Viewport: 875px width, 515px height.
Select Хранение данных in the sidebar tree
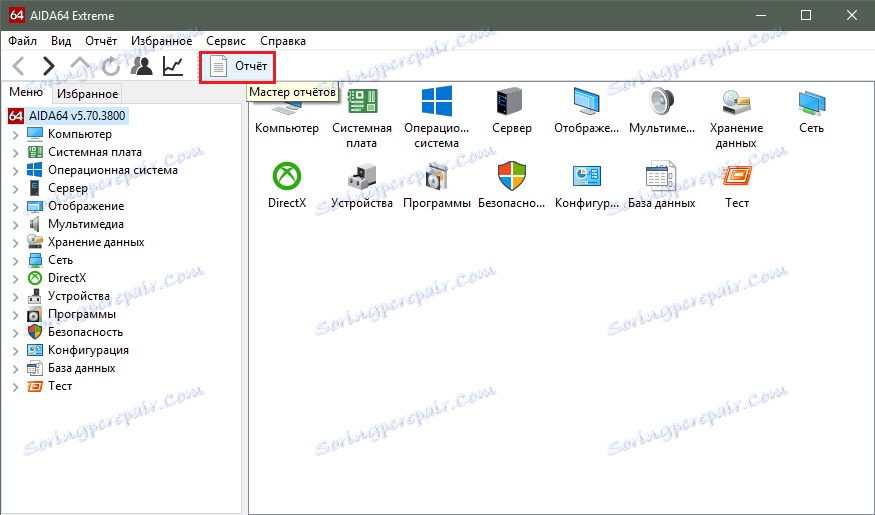[x=96, y=242]
